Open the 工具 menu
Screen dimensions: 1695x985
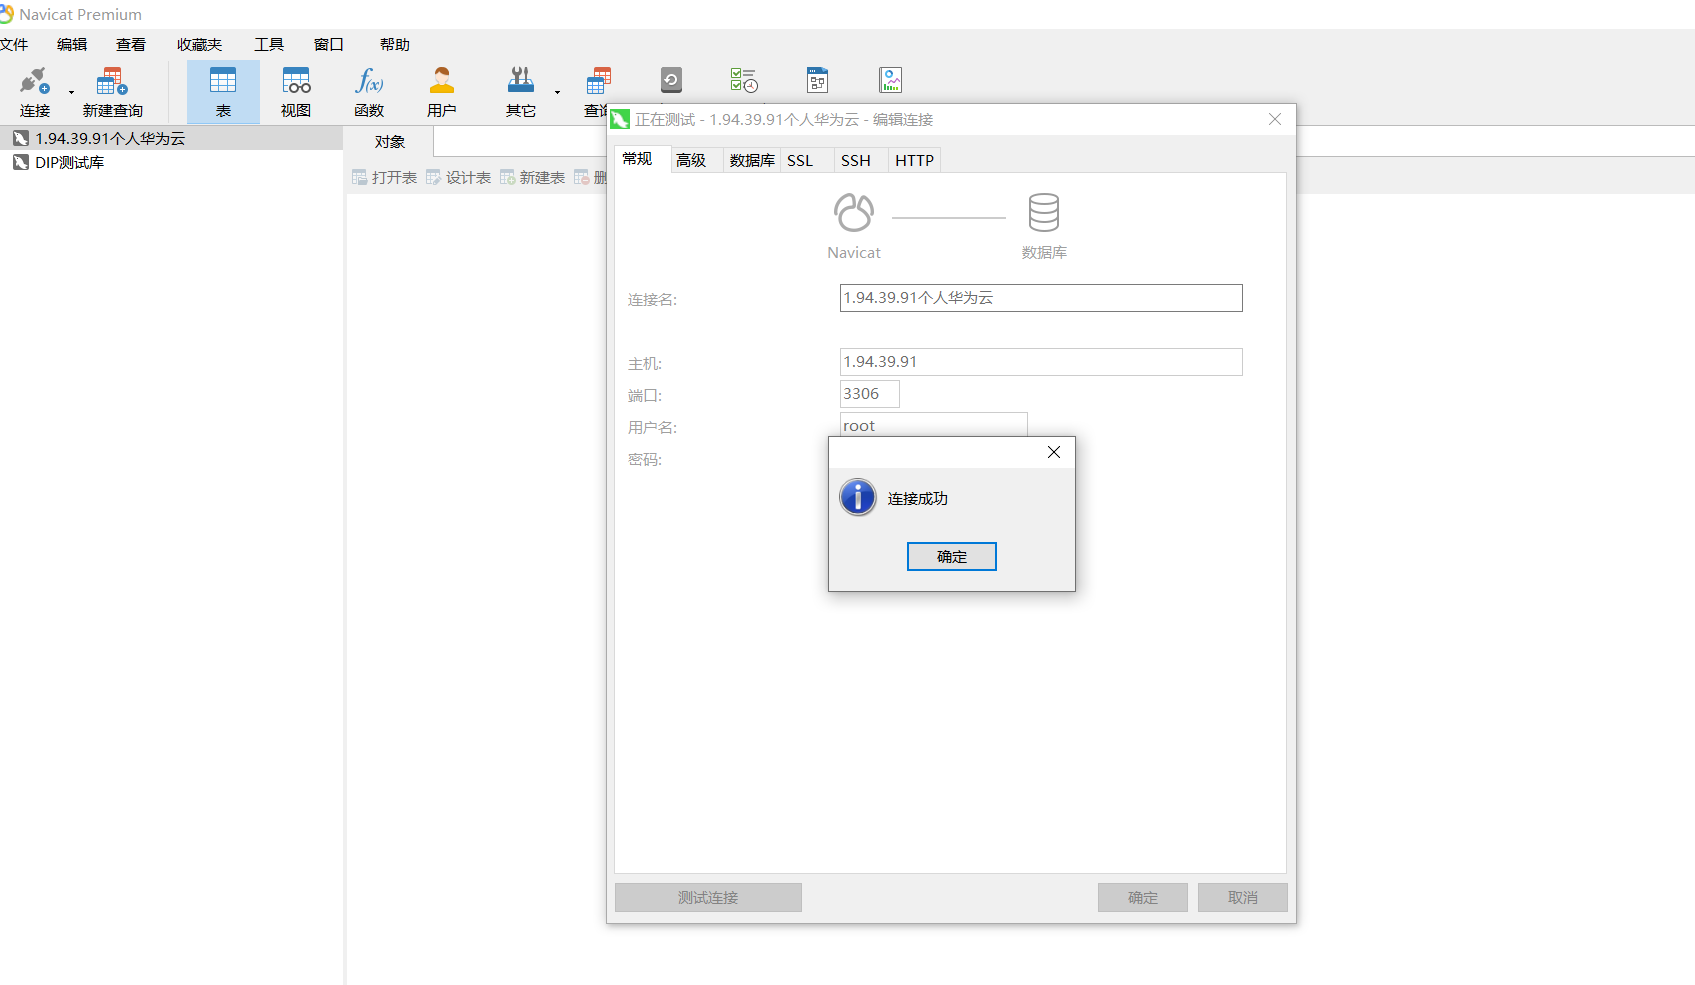pos(269,44)
